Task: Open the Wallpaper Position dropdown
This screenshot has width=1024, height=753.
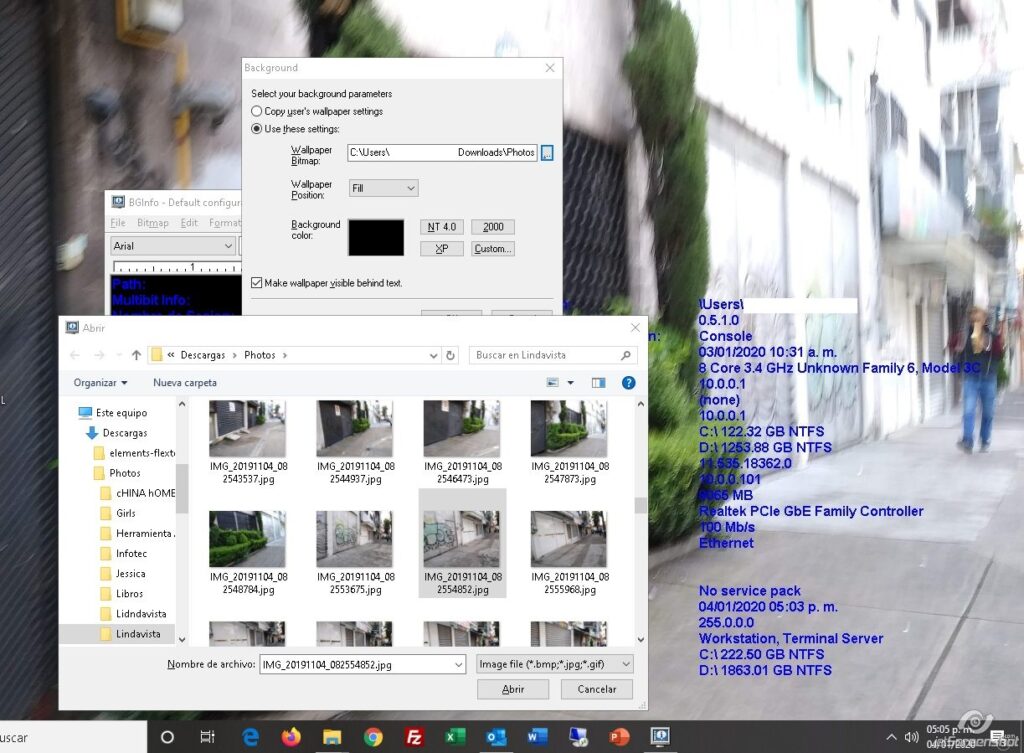Action: click(x=383, y=188)
